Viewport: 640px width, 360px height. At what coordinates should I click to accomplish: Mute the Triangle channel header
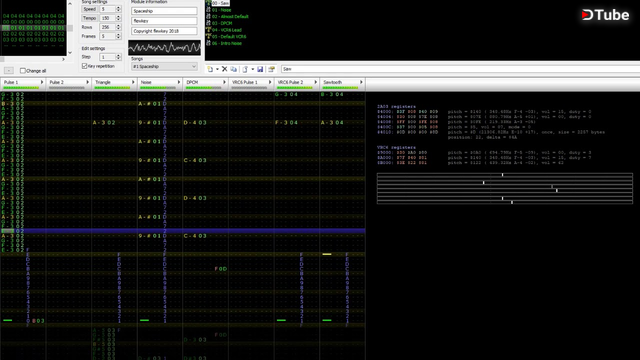(x=114, y=82)
